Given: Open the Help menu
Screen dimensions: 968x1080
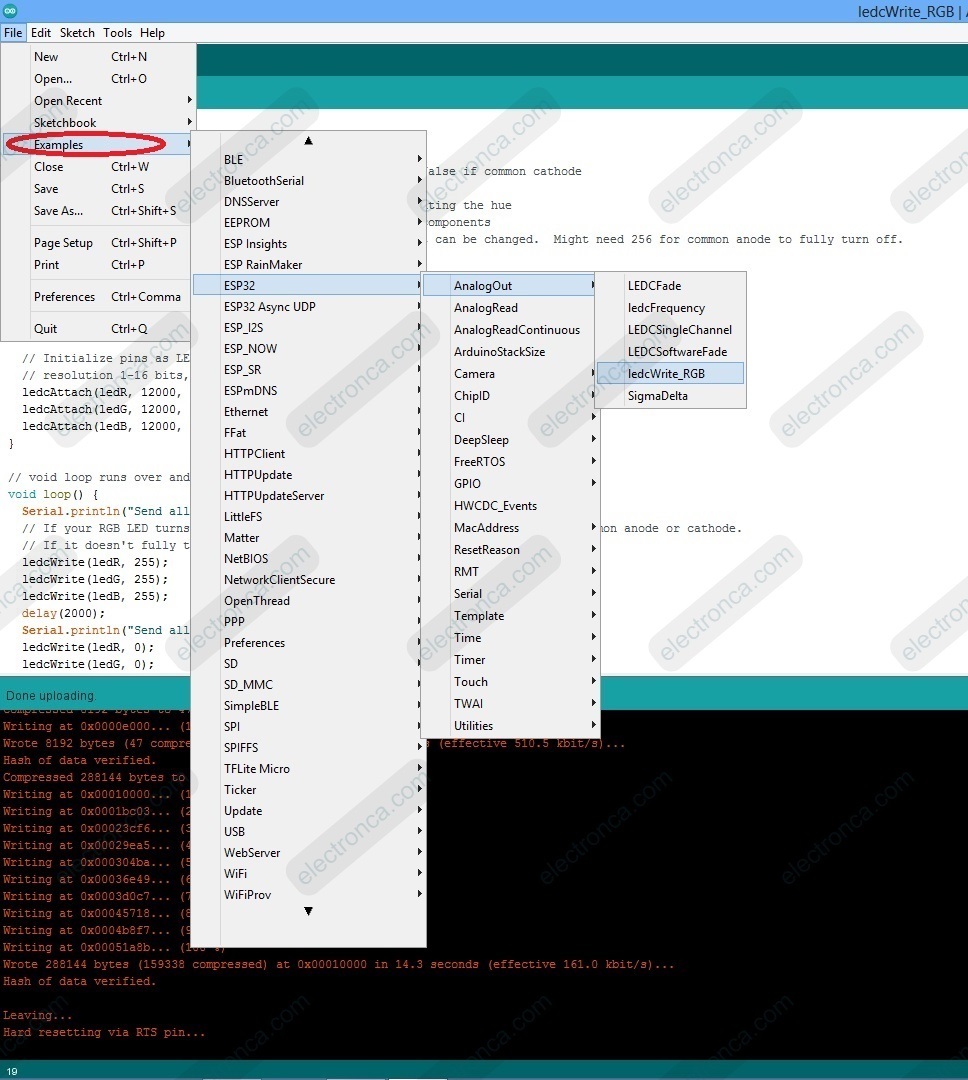Looking at the screenshot, I should 152,33.
